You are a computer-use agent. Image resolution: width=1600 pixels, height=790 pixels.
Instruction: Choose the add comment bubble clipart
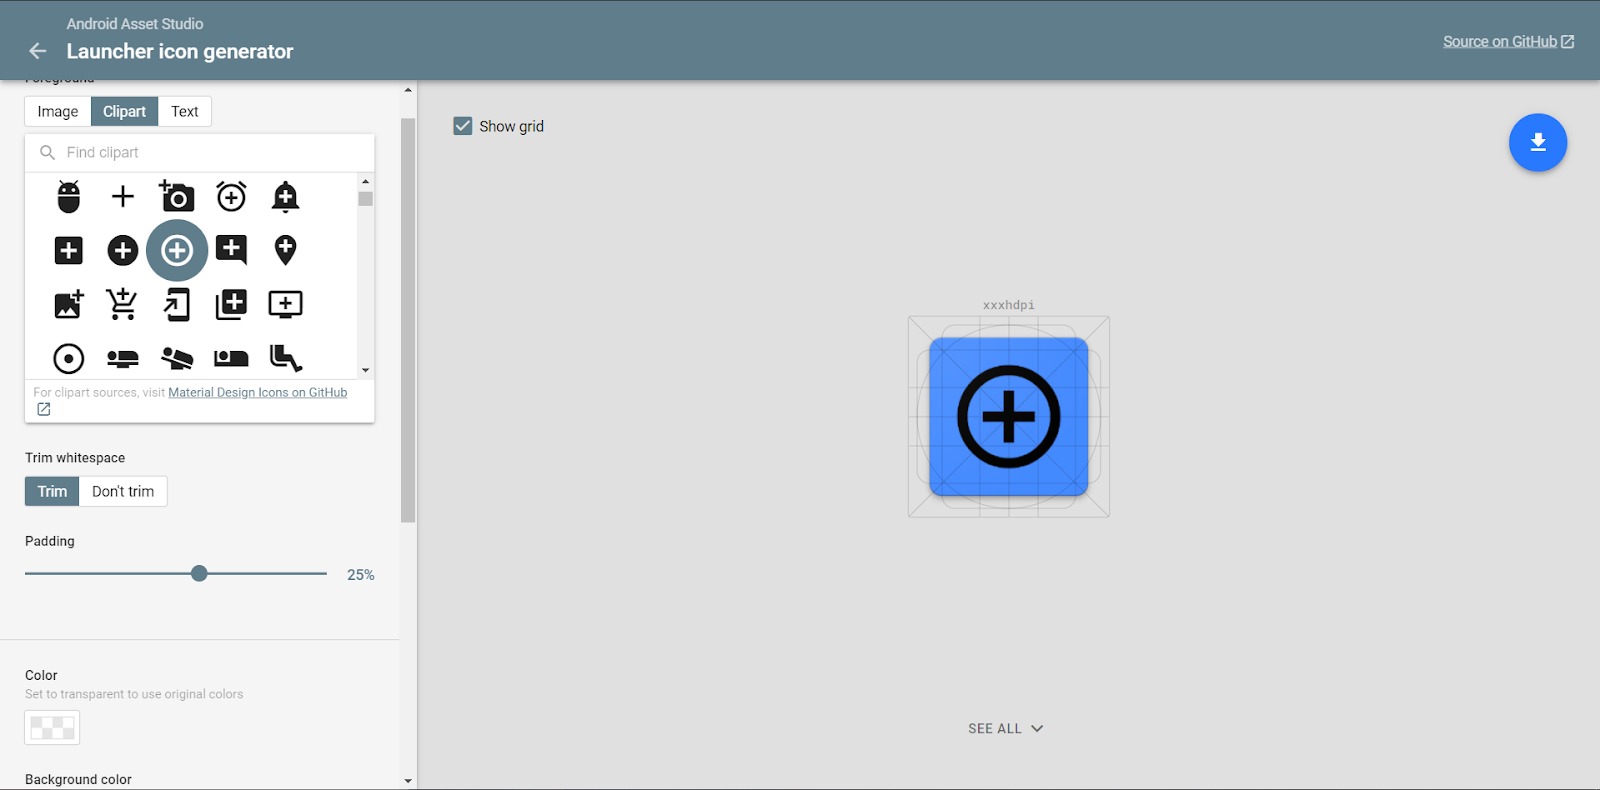tap(231, 250)
